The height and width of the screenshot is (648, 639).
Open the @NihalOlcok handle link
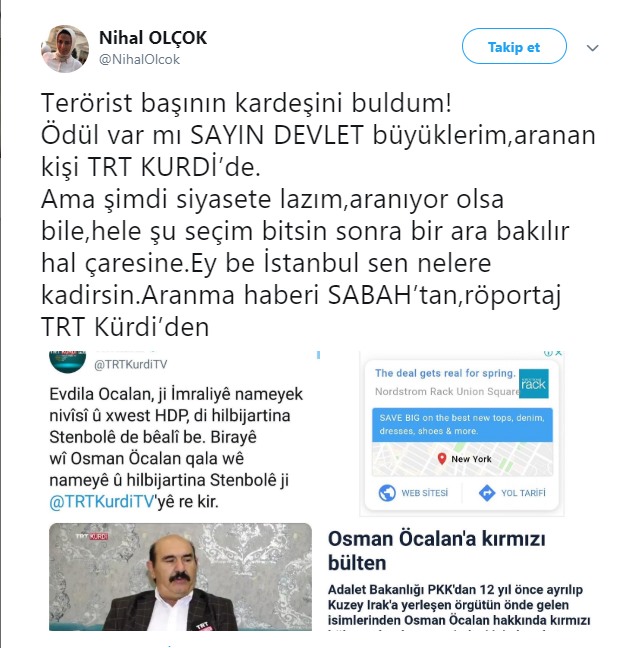[x=139, y=60]
